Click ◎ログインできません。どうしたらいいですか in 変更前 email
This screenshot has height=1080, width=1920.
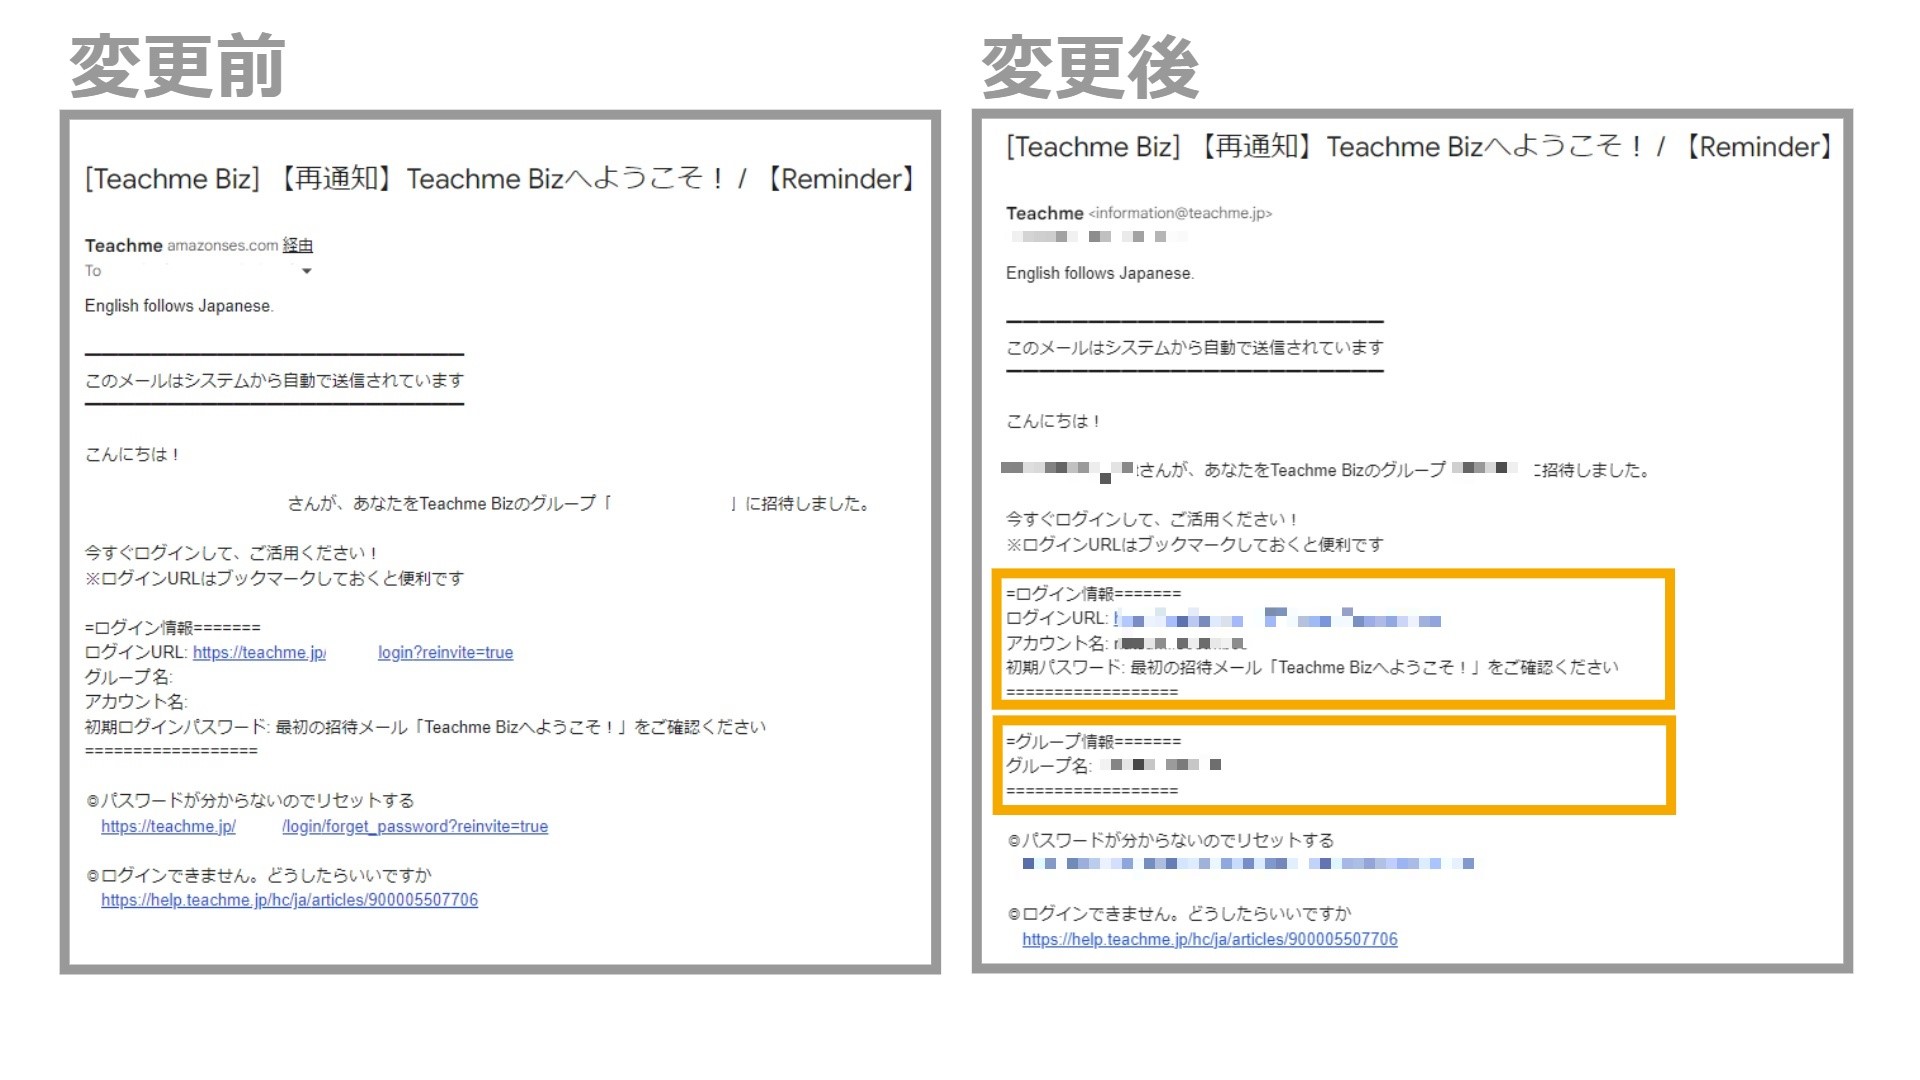(259, 875)
